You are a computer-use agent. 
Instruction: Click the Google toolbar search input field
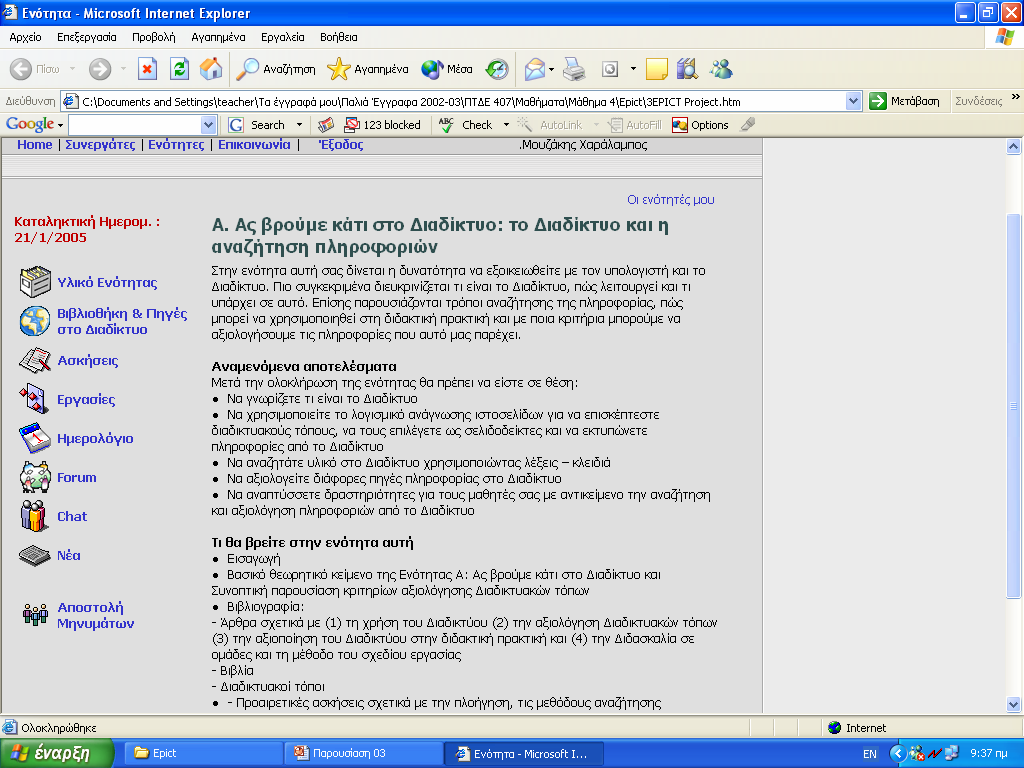[135, 125]
